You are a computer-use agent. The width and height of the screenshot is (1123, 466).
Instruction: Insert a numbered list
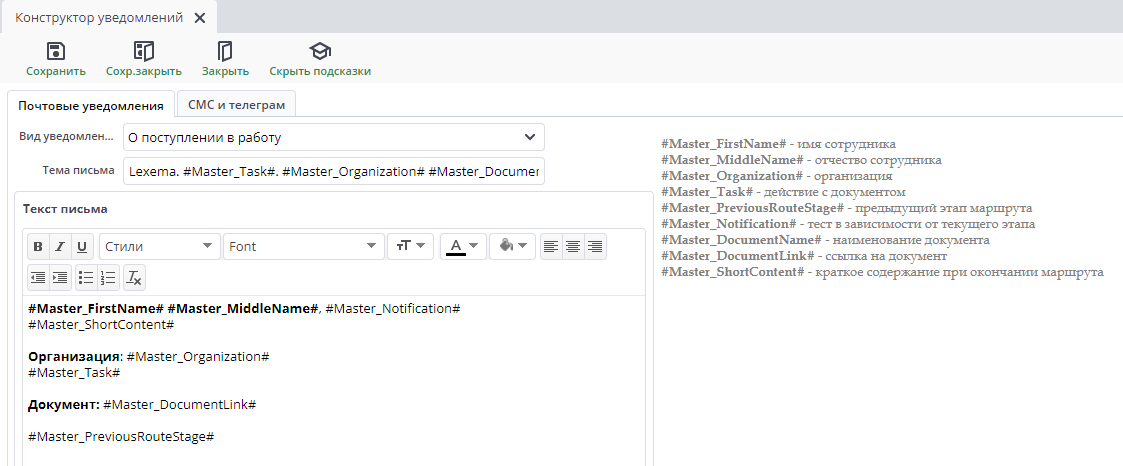coord(108,278)
